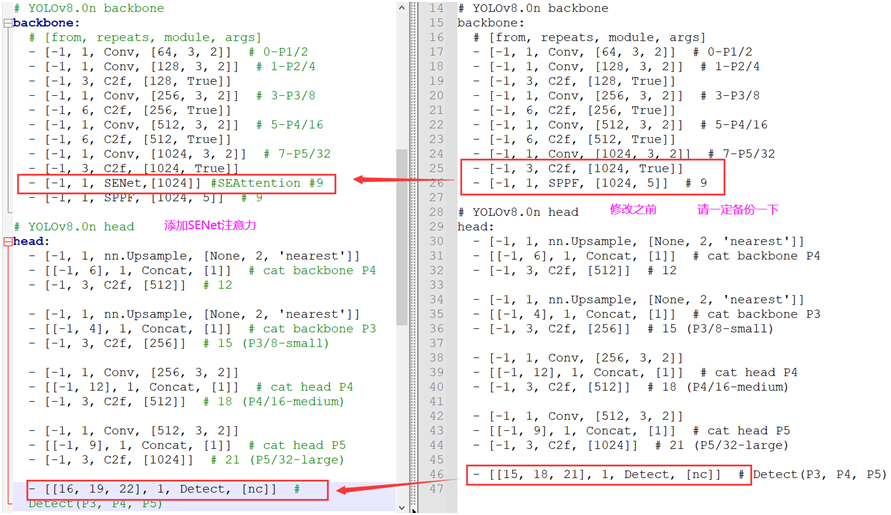This screenshot has width=891, height=515.
Task: Click line number 19 in gutter
Action: pyautogui.click(x=436, y=81)
